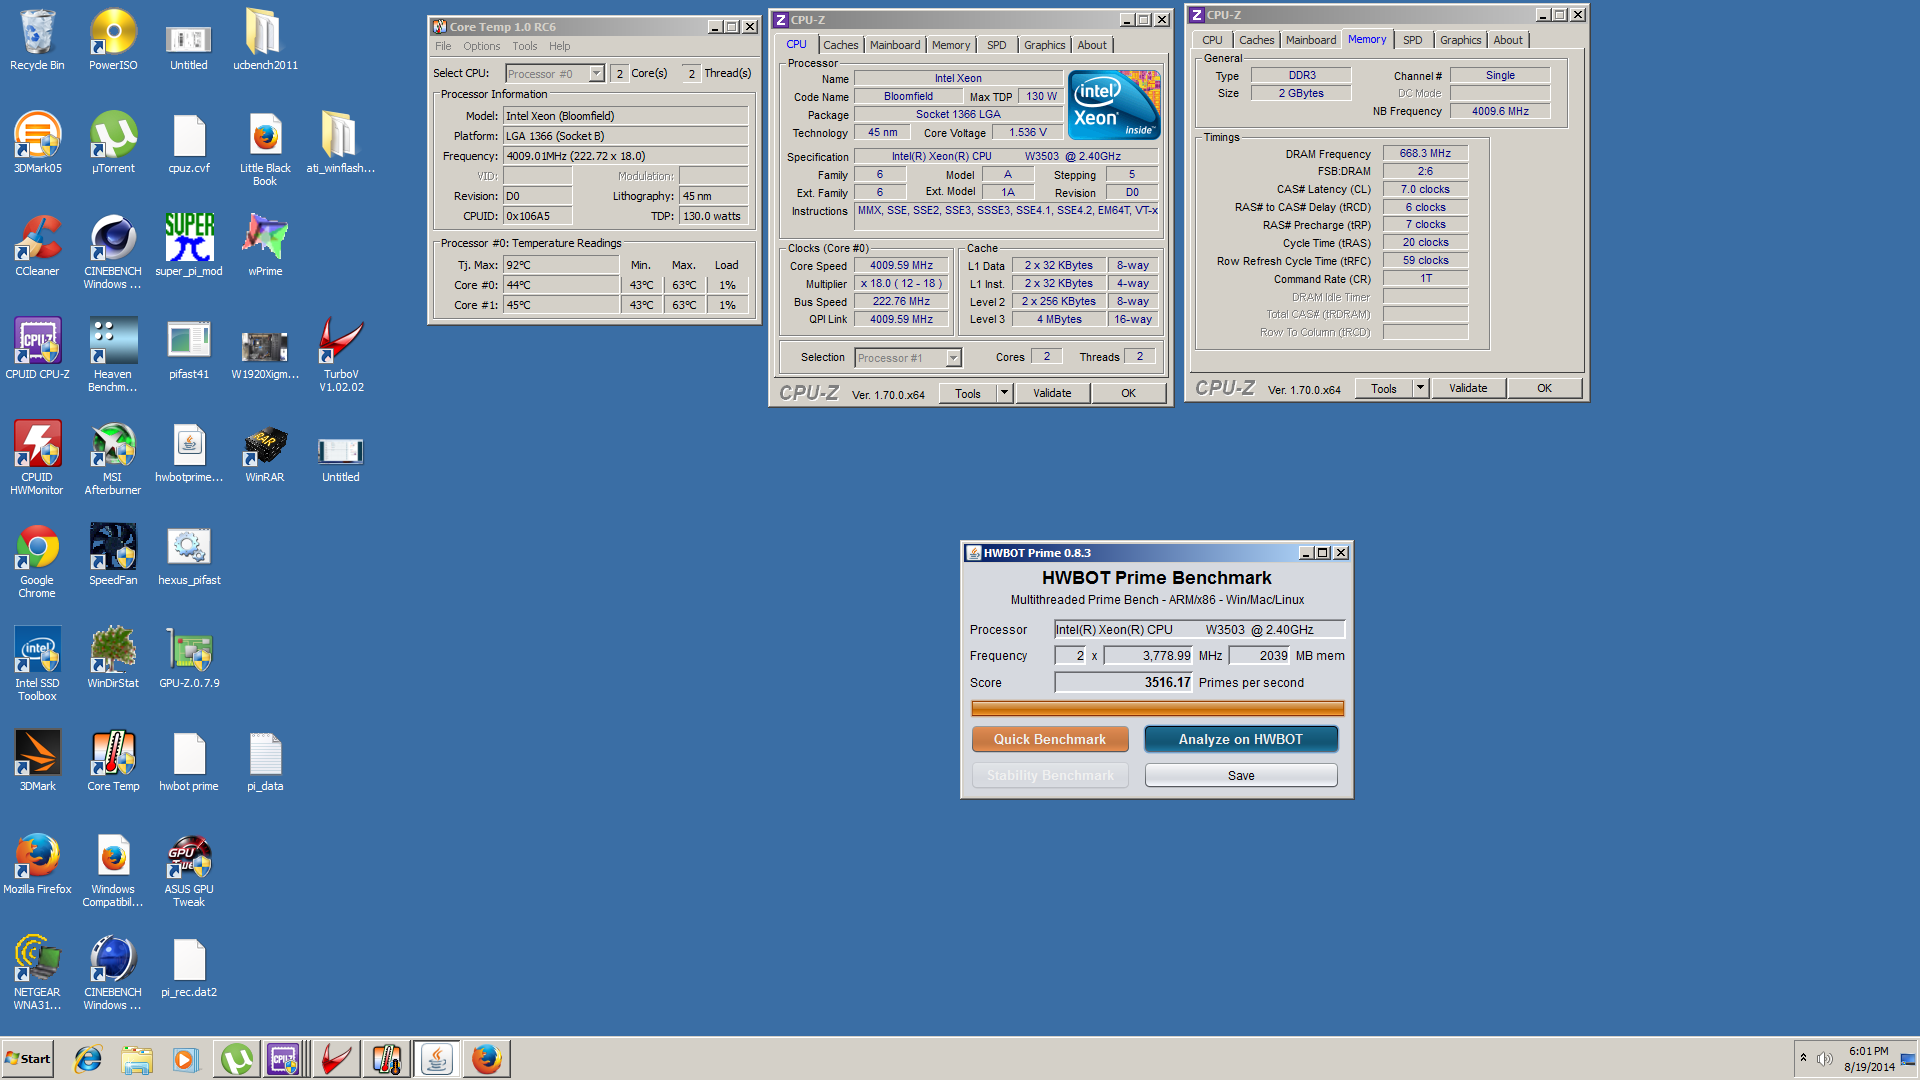Screen dimensions: 1920x1080
Task: Click the Intel Xeon logo in CPU-Z
Action: pos(1114,104)
